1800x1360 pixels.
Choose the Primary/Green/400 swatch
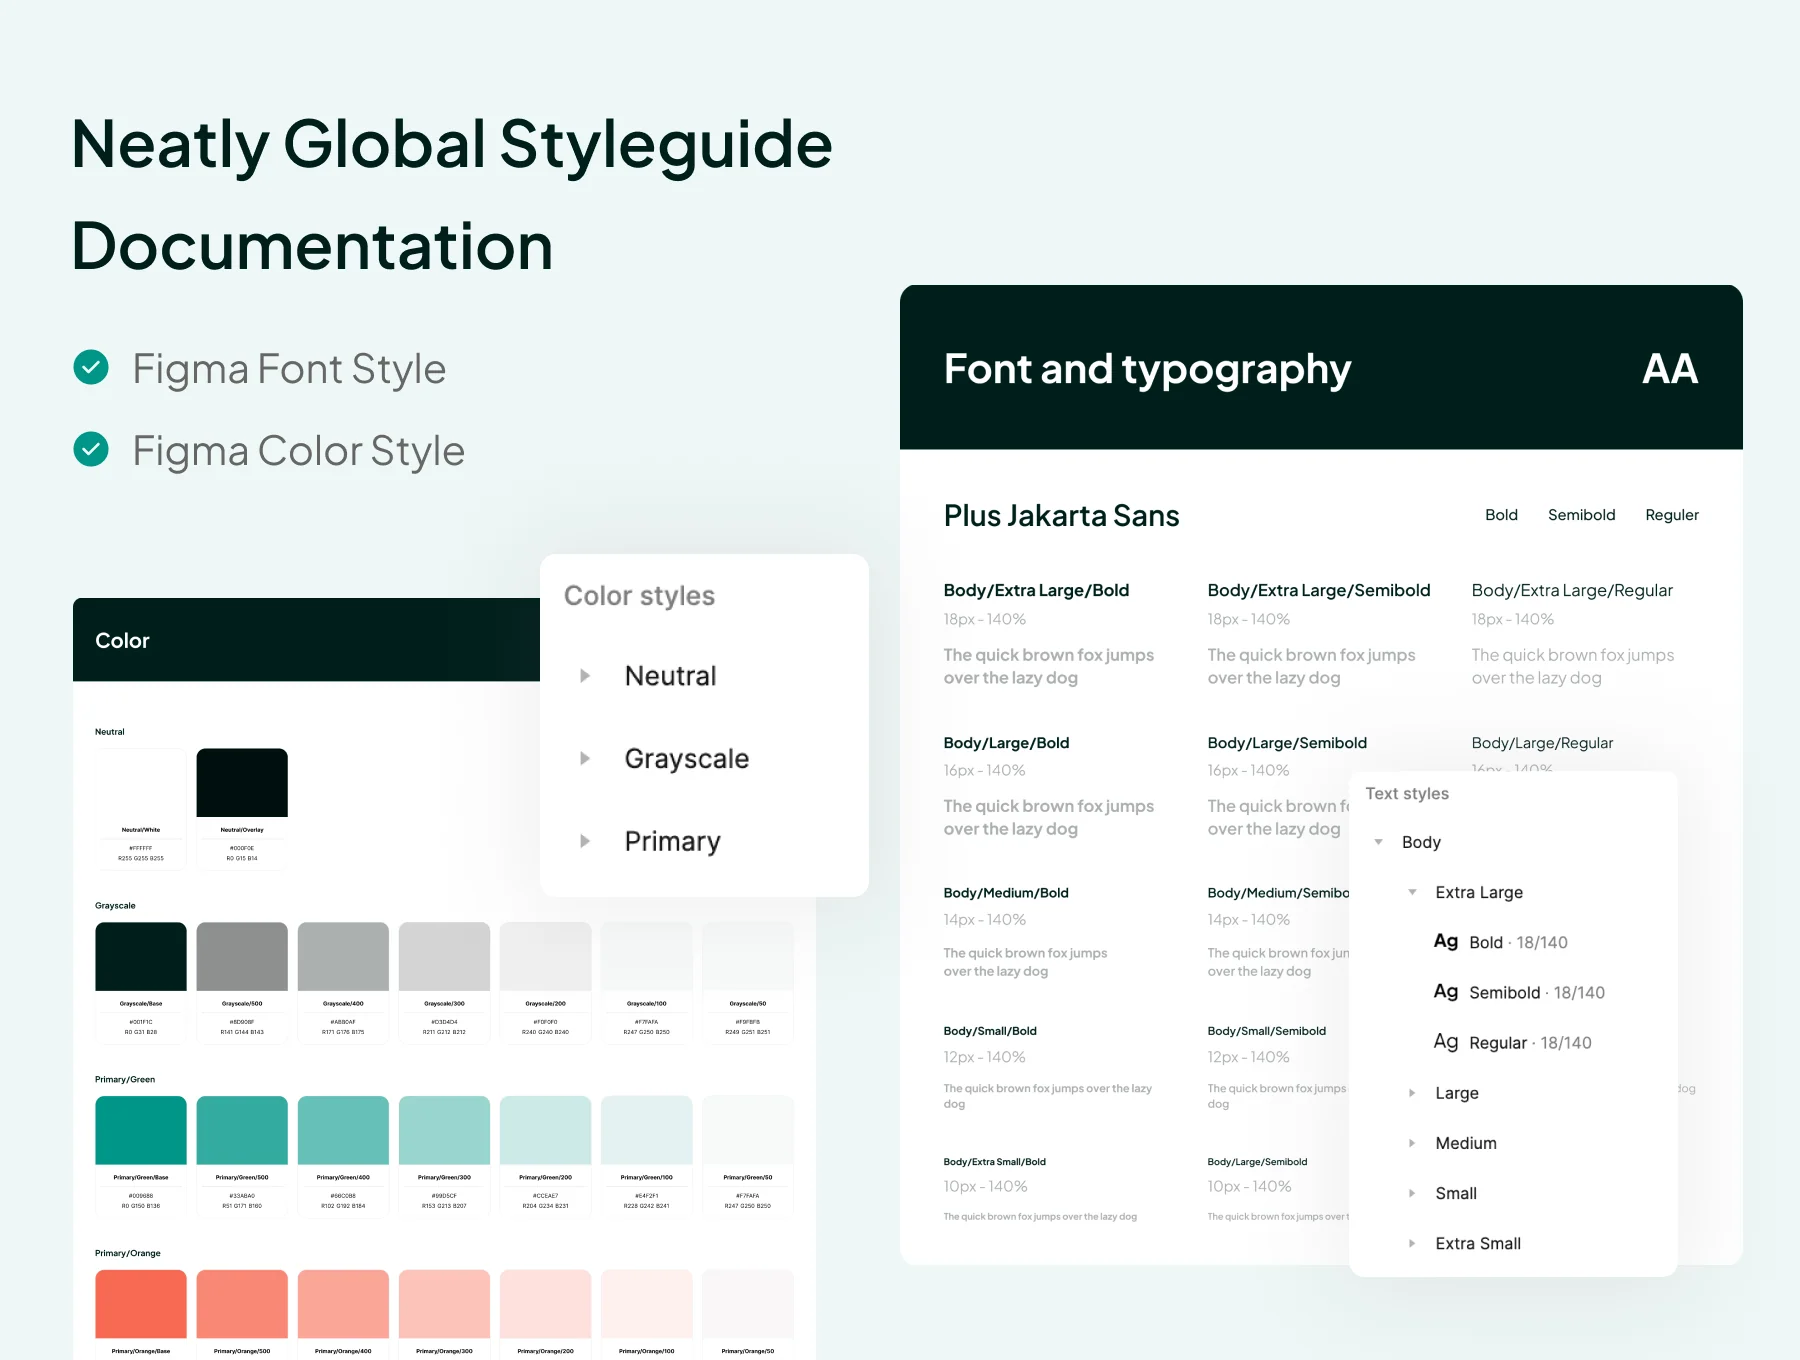pos(343,1130)
